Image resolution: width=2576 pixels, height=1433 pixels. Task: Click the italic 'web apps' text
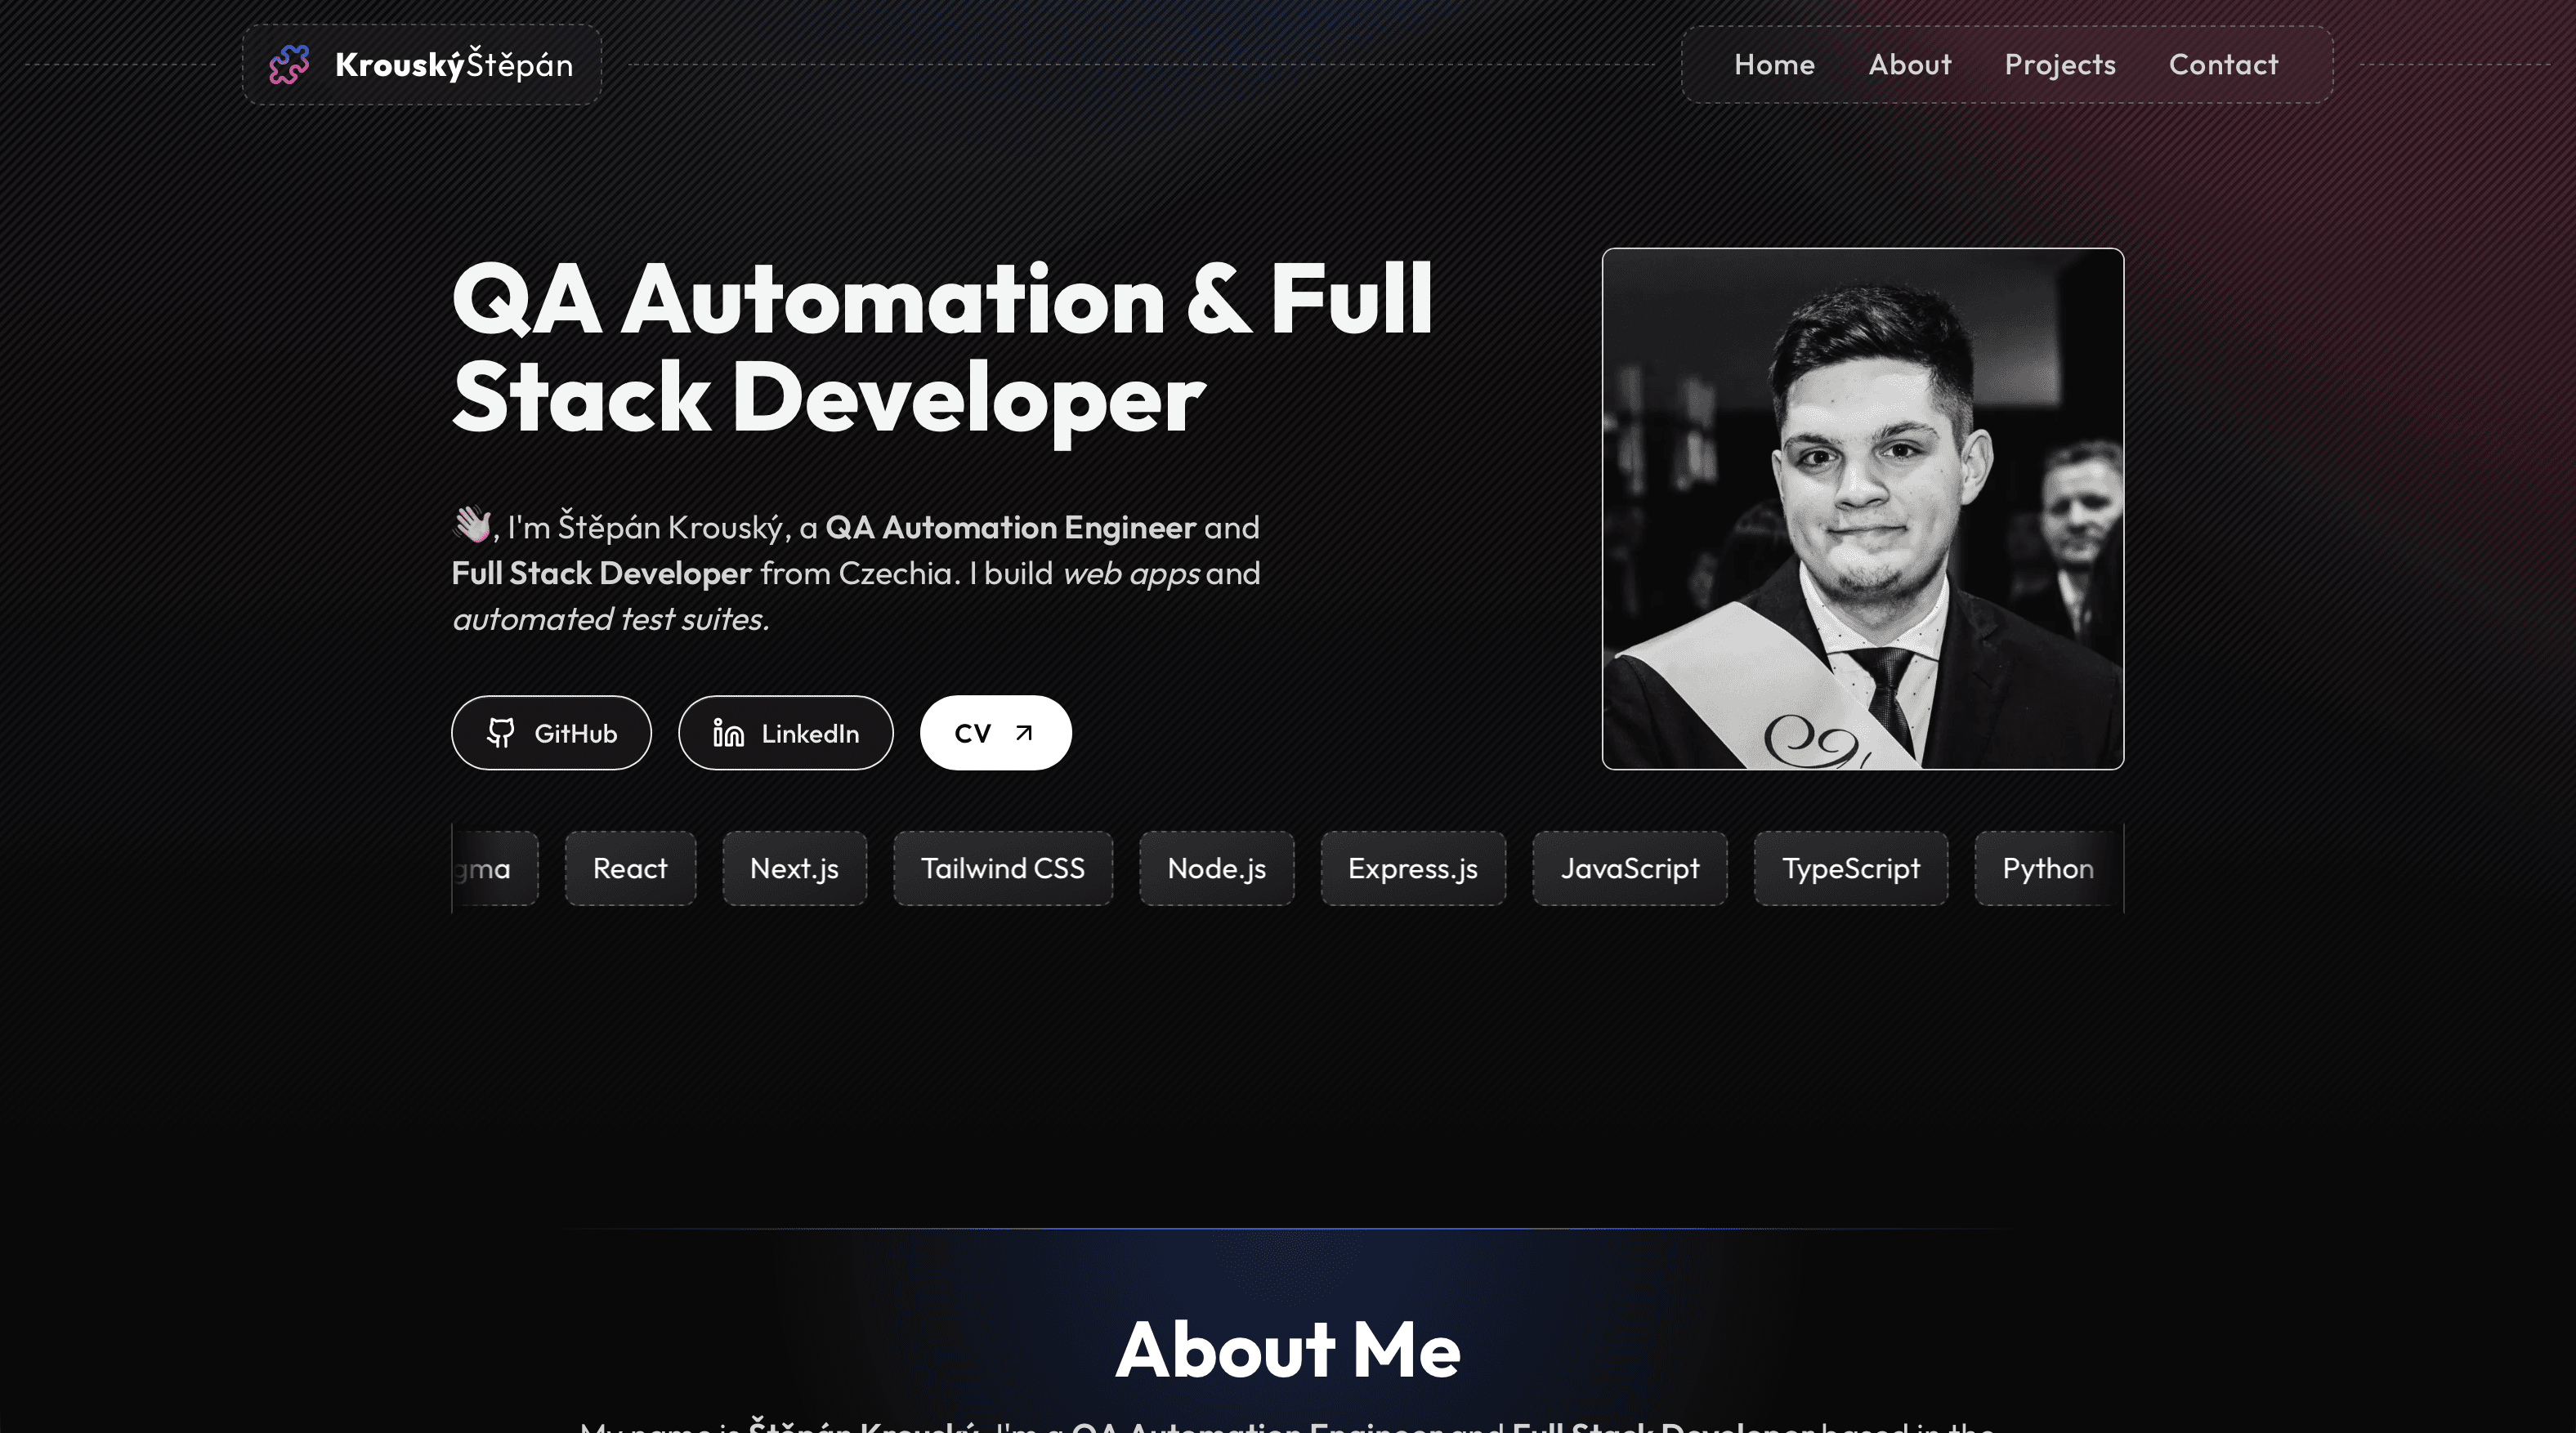[x=1131, y=573]
